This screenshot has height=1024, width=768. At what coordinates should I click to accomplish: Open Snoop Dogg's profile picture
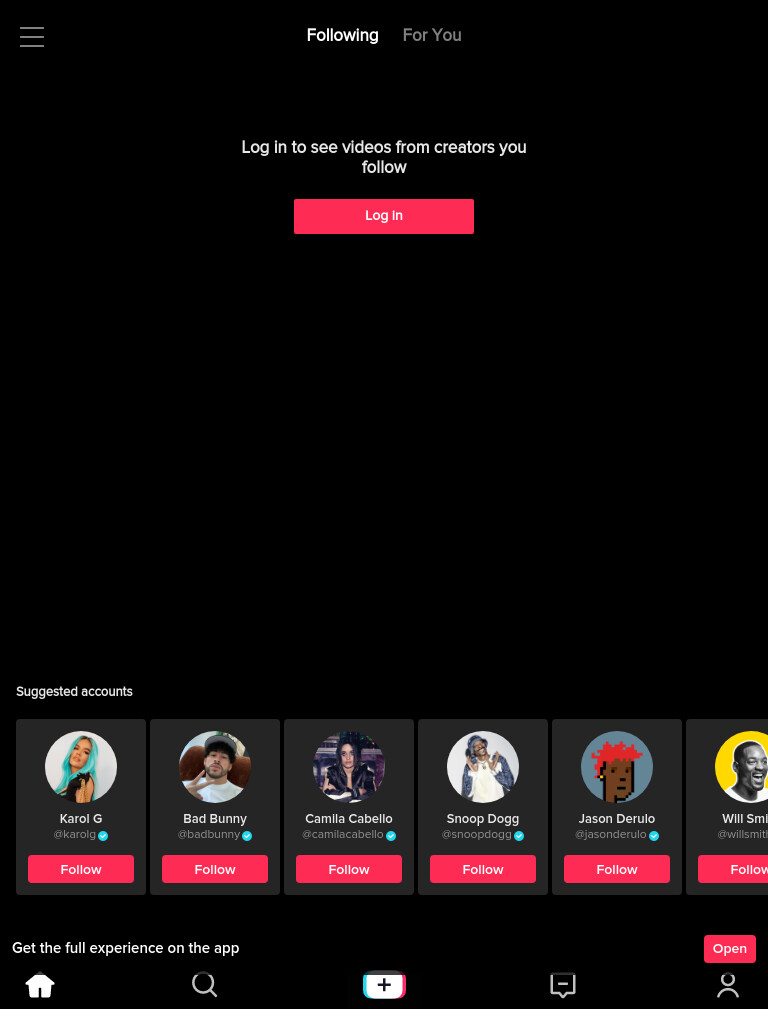click(x=483, y=767)
